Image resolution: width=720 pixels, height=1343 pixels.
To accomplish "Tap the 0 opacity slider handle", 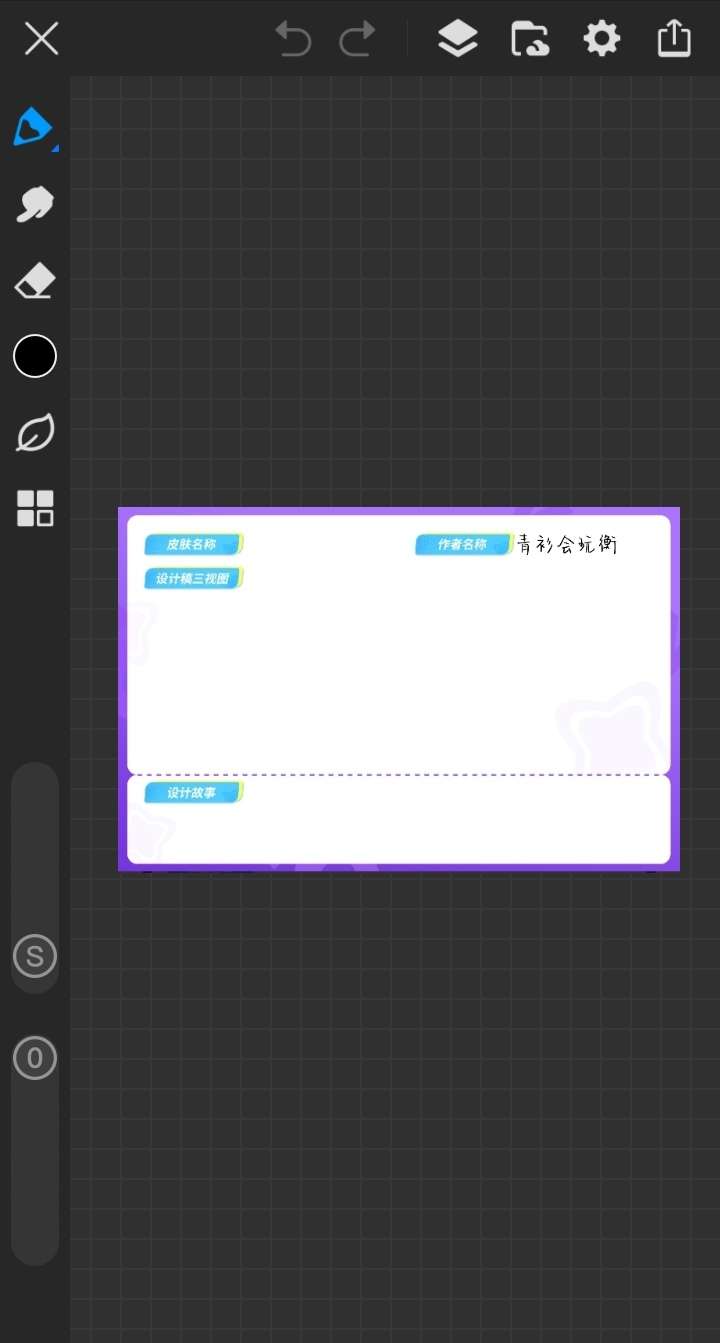I will 35,1058.
